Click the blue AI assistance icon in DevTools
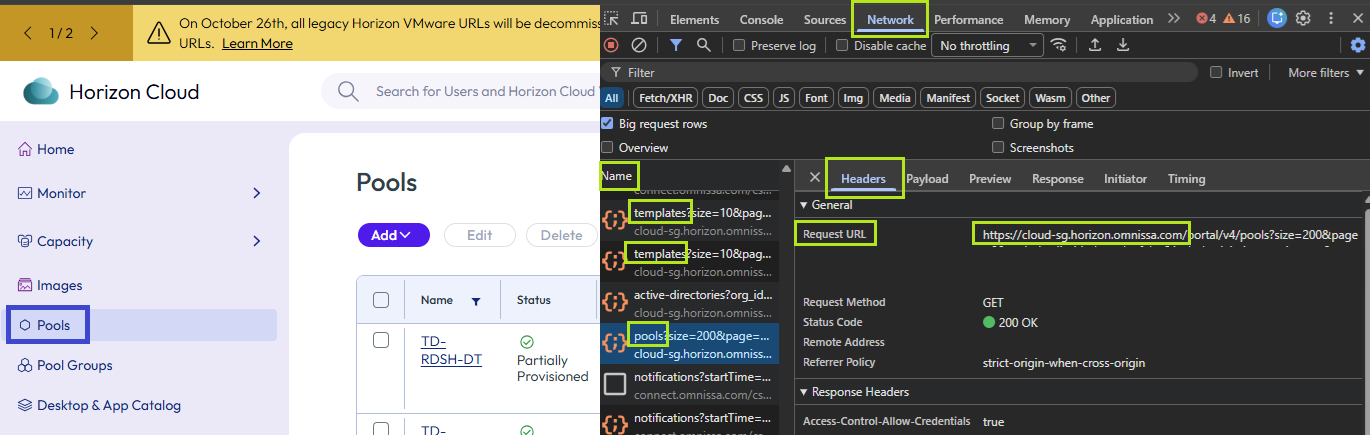Viewport: 1370px width, 435px height. (x=1277, y=18)
